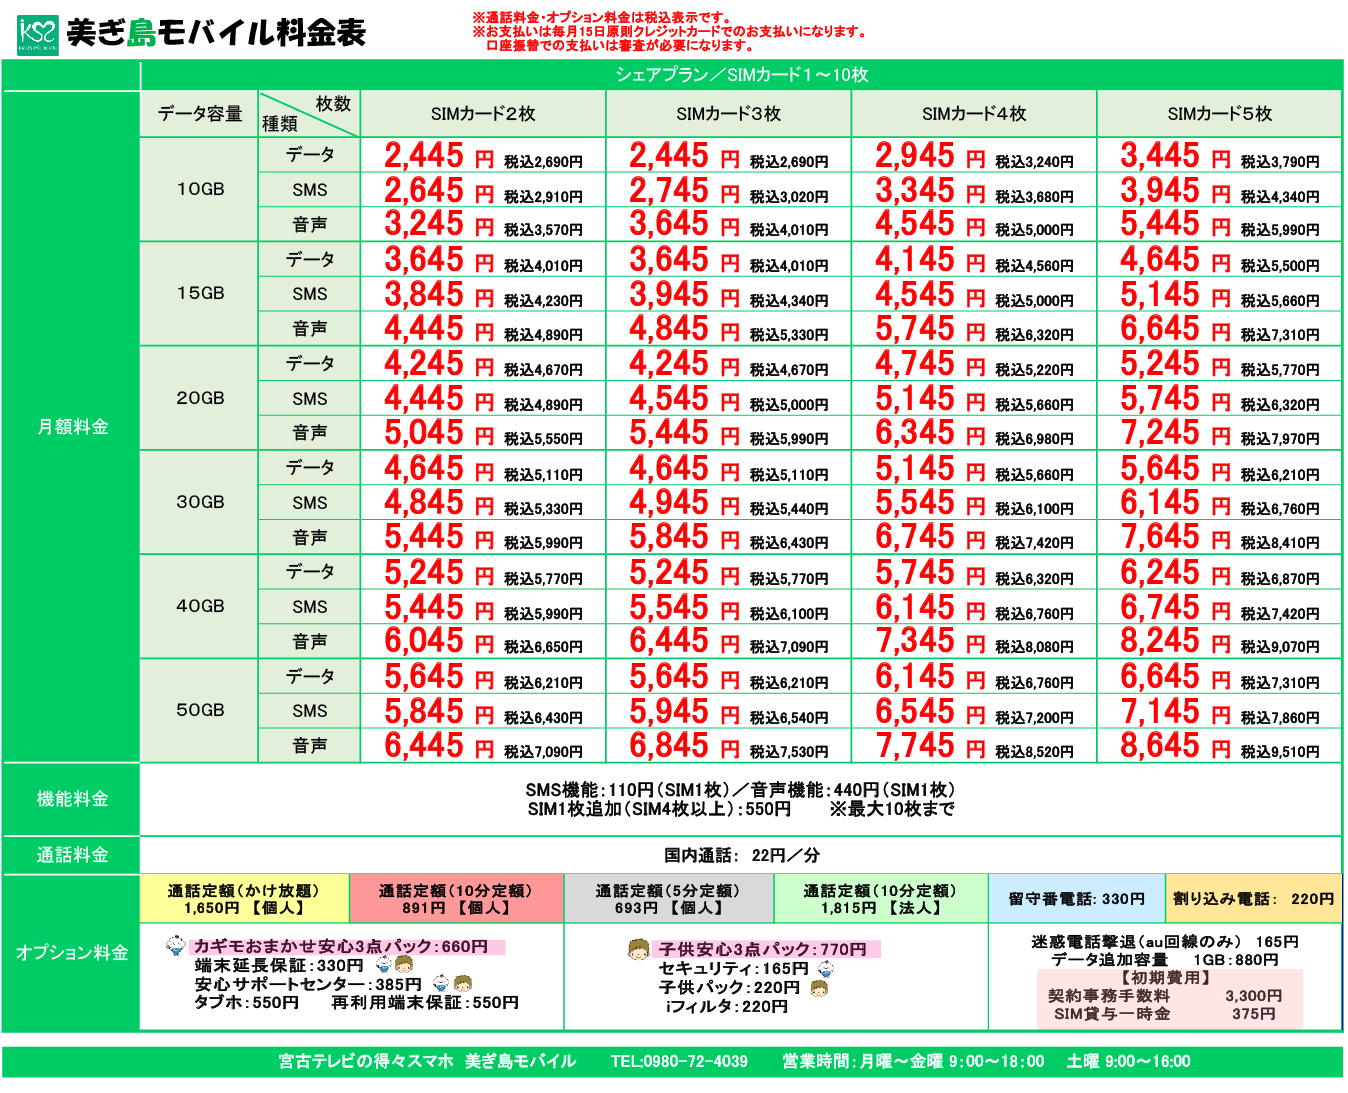Screen dimensions: 1348x1093
Task: Click the SIMカード2枚 column header
Action: tap(483, 114)
